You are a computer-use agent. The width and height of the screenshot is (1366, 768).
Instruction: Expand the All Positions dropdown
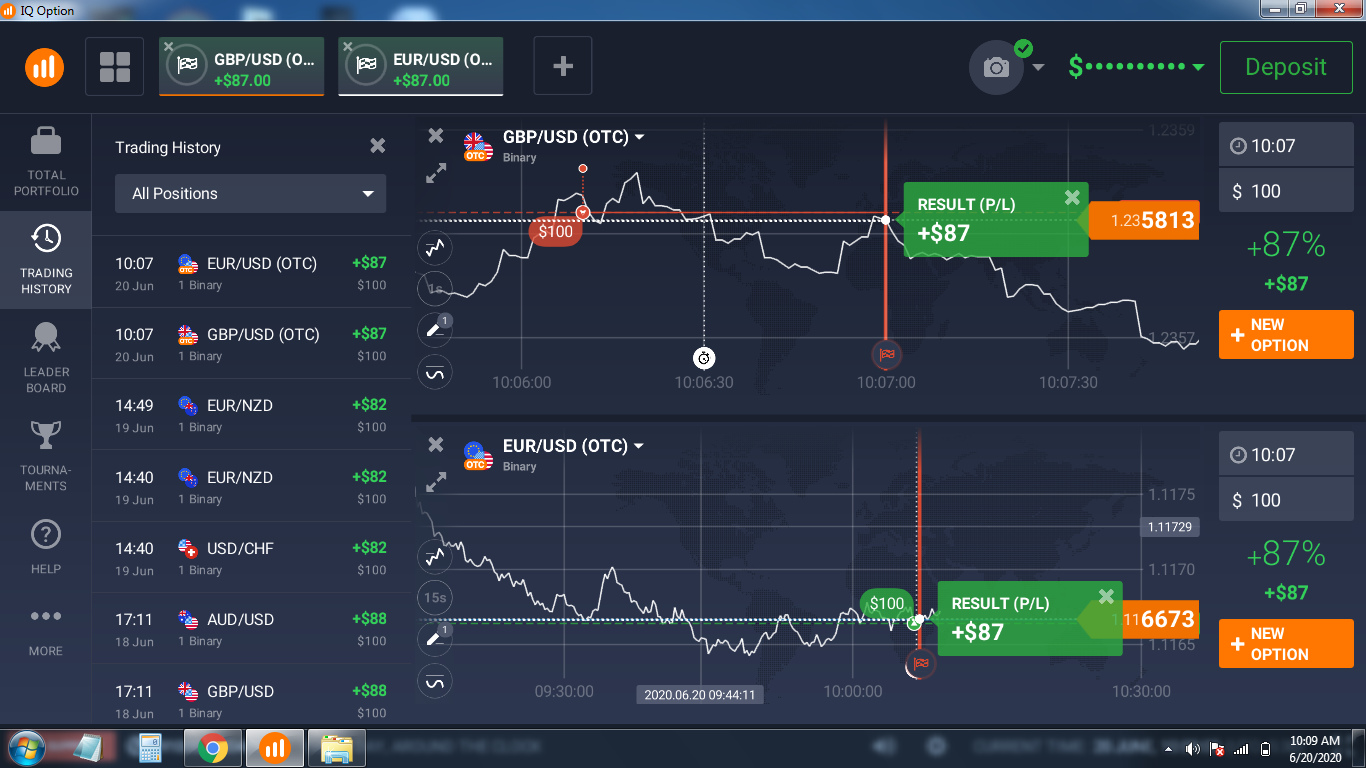pyautogui.click(x=250, y=194)
